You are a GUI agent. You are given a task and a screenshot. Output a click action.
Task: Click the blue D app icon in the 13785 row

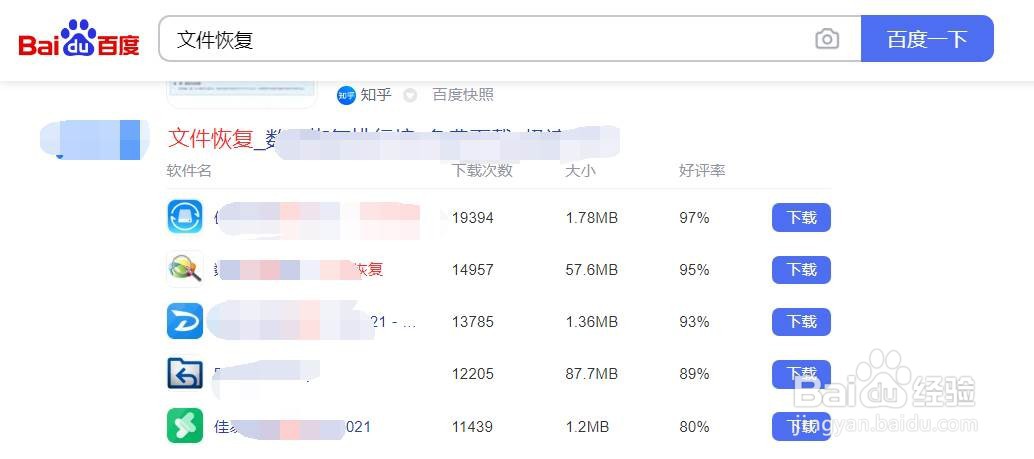185,321
